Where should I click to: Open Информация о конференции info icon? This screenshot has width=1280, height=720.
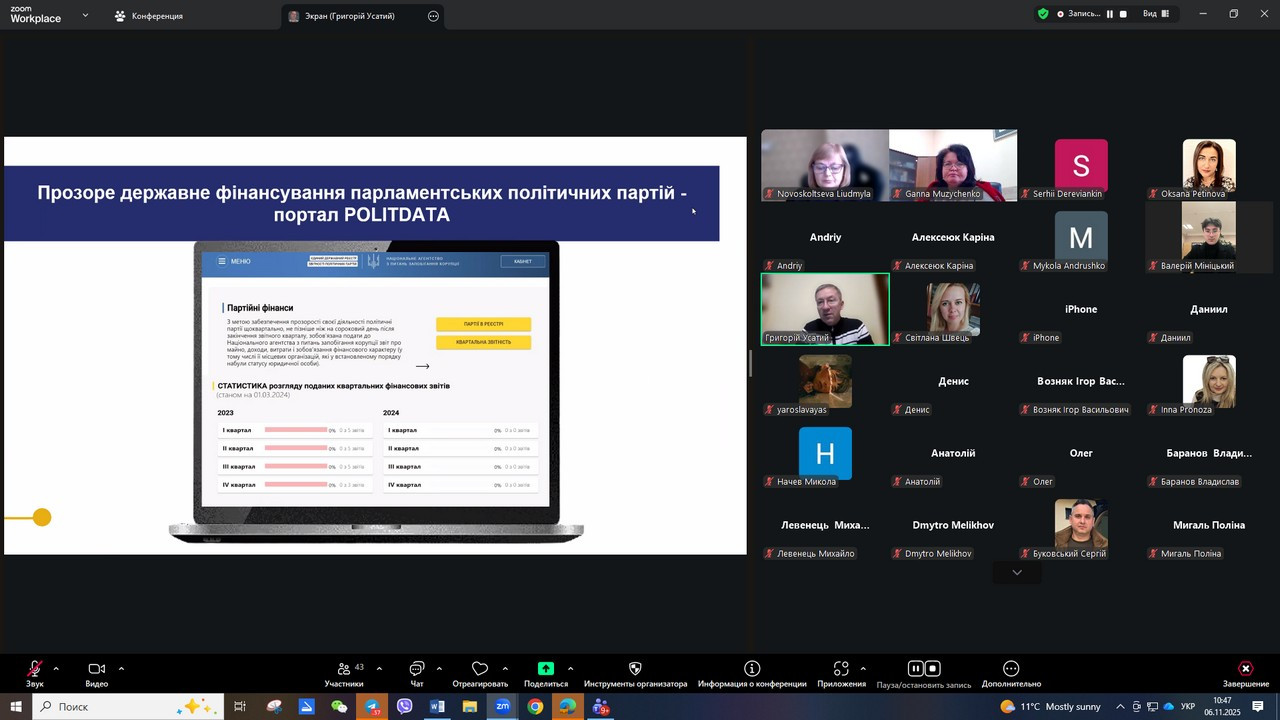click(x=752, y=669)
